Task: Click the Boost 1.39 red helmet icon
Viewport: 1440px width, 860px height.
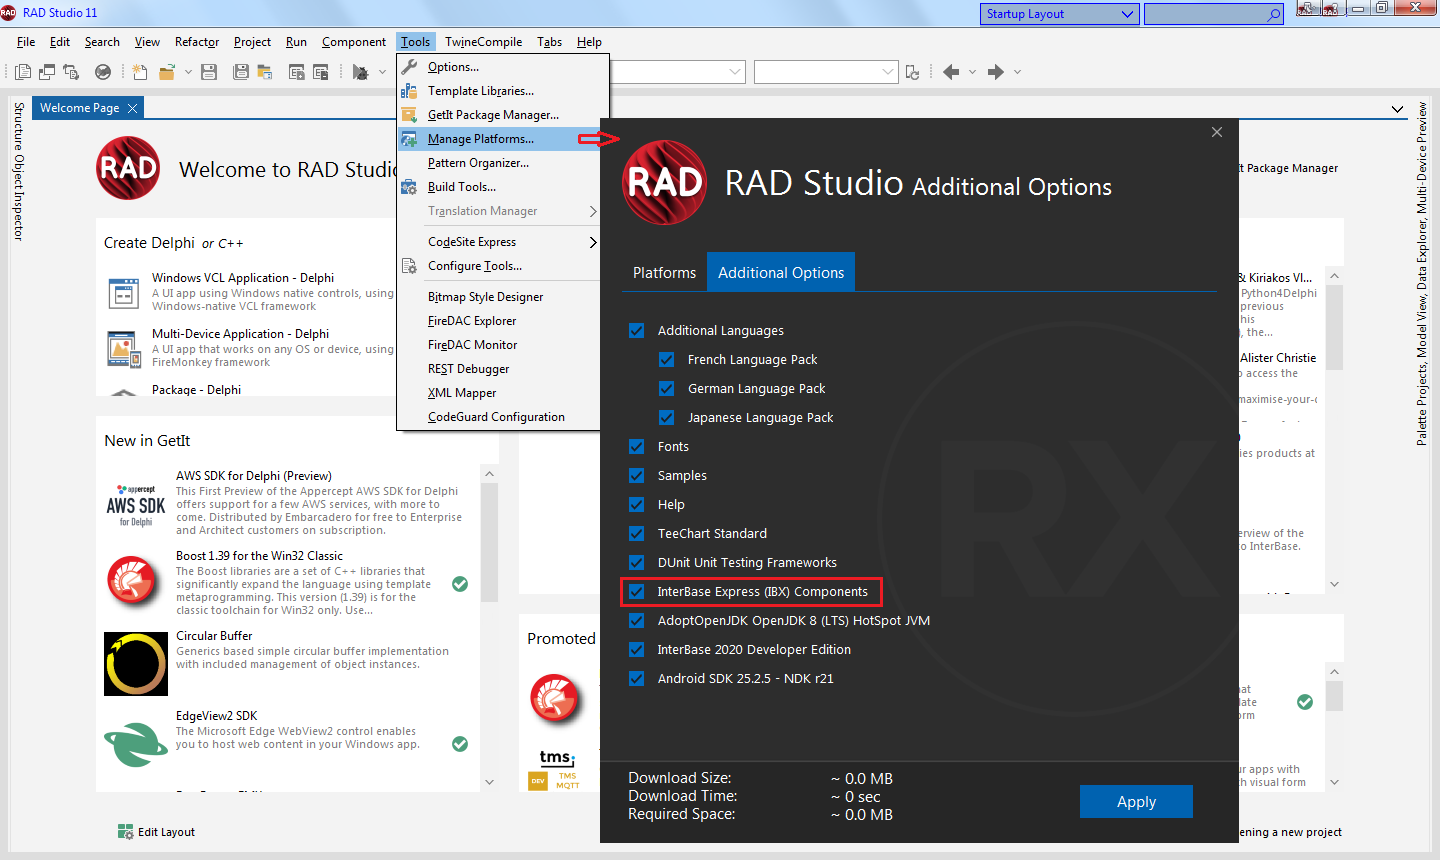Action: pyautogui.click(x=133, y=583)
